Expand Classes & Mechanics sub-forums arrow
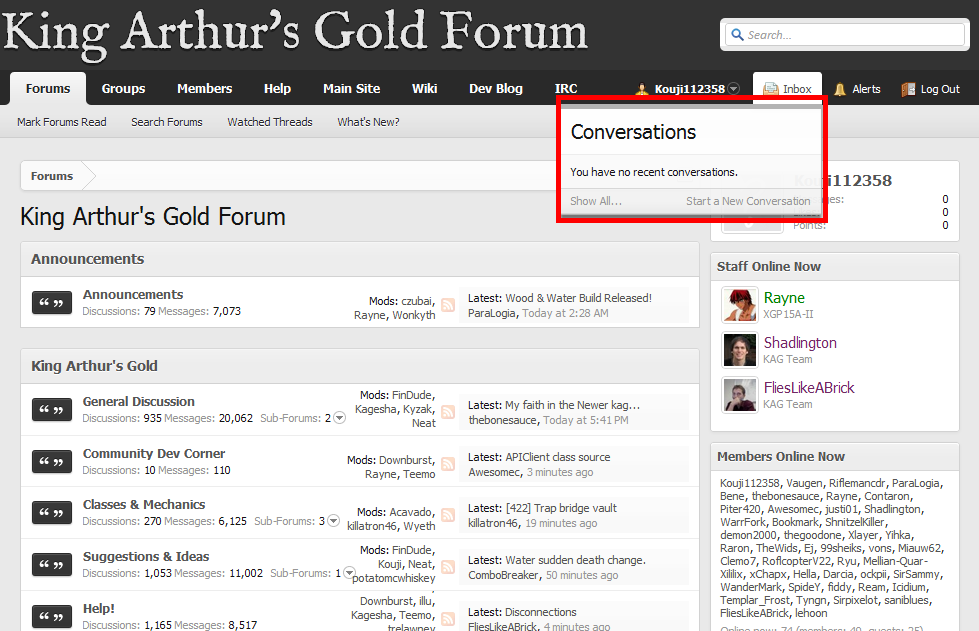Image resolution: width=979 pixels, height=631 pixels. (332, 521)
